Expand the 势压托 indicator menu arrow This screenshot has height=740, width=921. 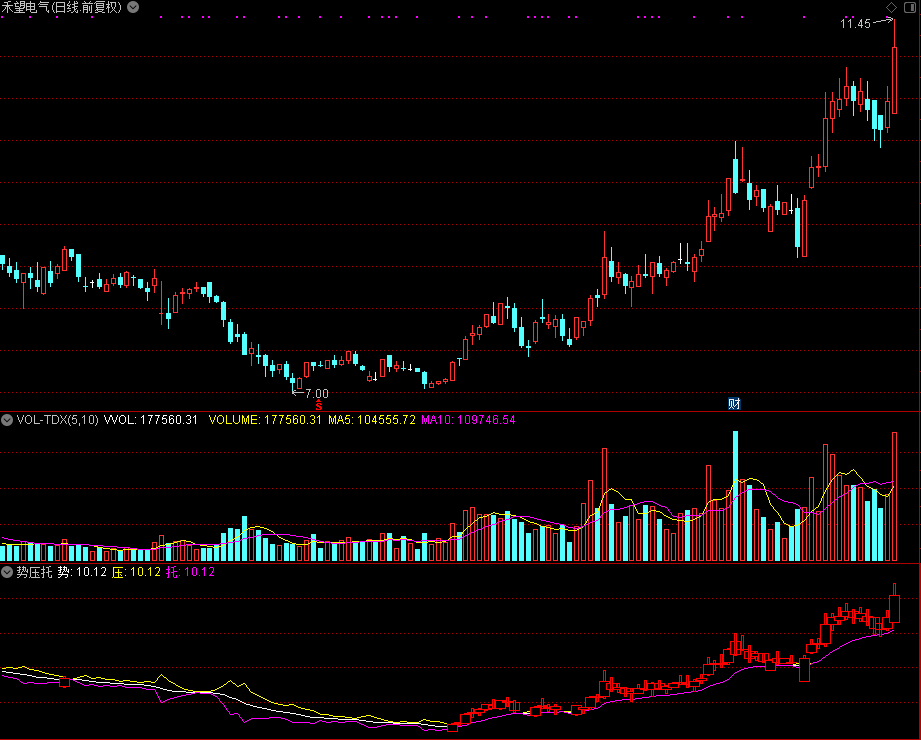tap(6, 572)
